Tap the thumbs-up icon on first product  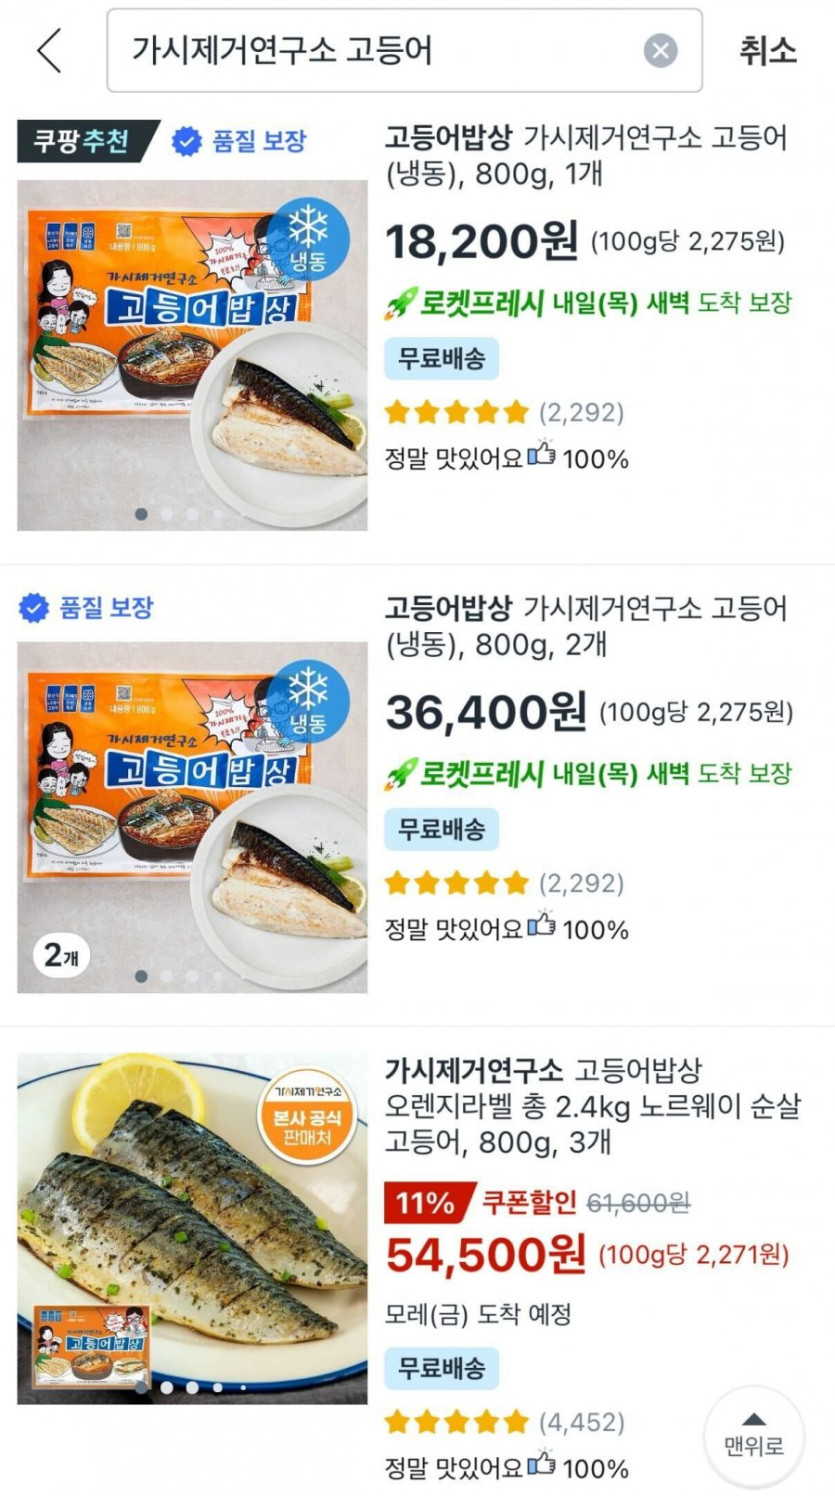click(x=541, y=456)
